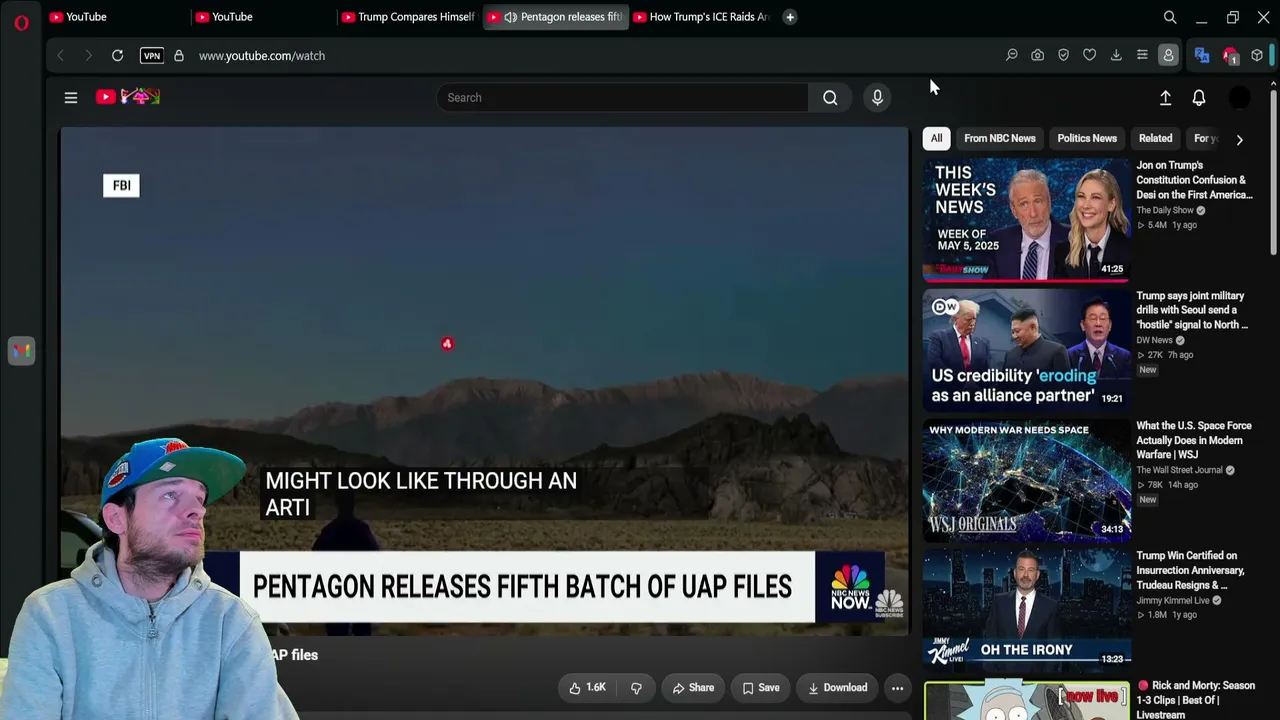Viewport: 1280px width, 720px height.
Task: Search open tabs using the title bar magnifier
Action: [x=1170, y=17]
